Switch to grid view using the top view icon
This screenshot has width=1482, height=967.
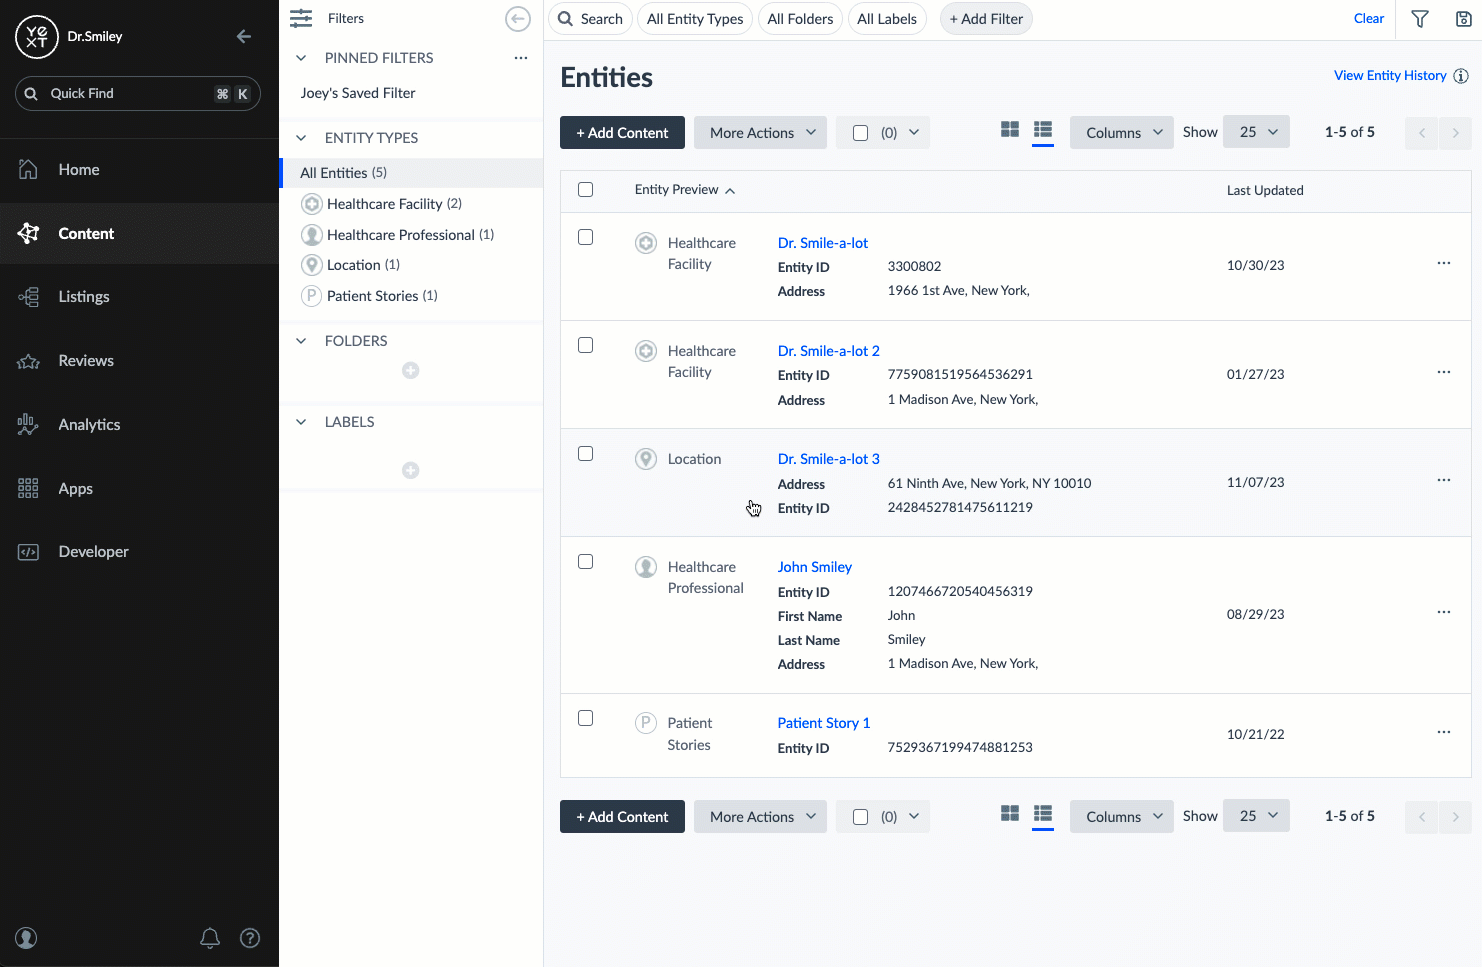pos(1010,130)
